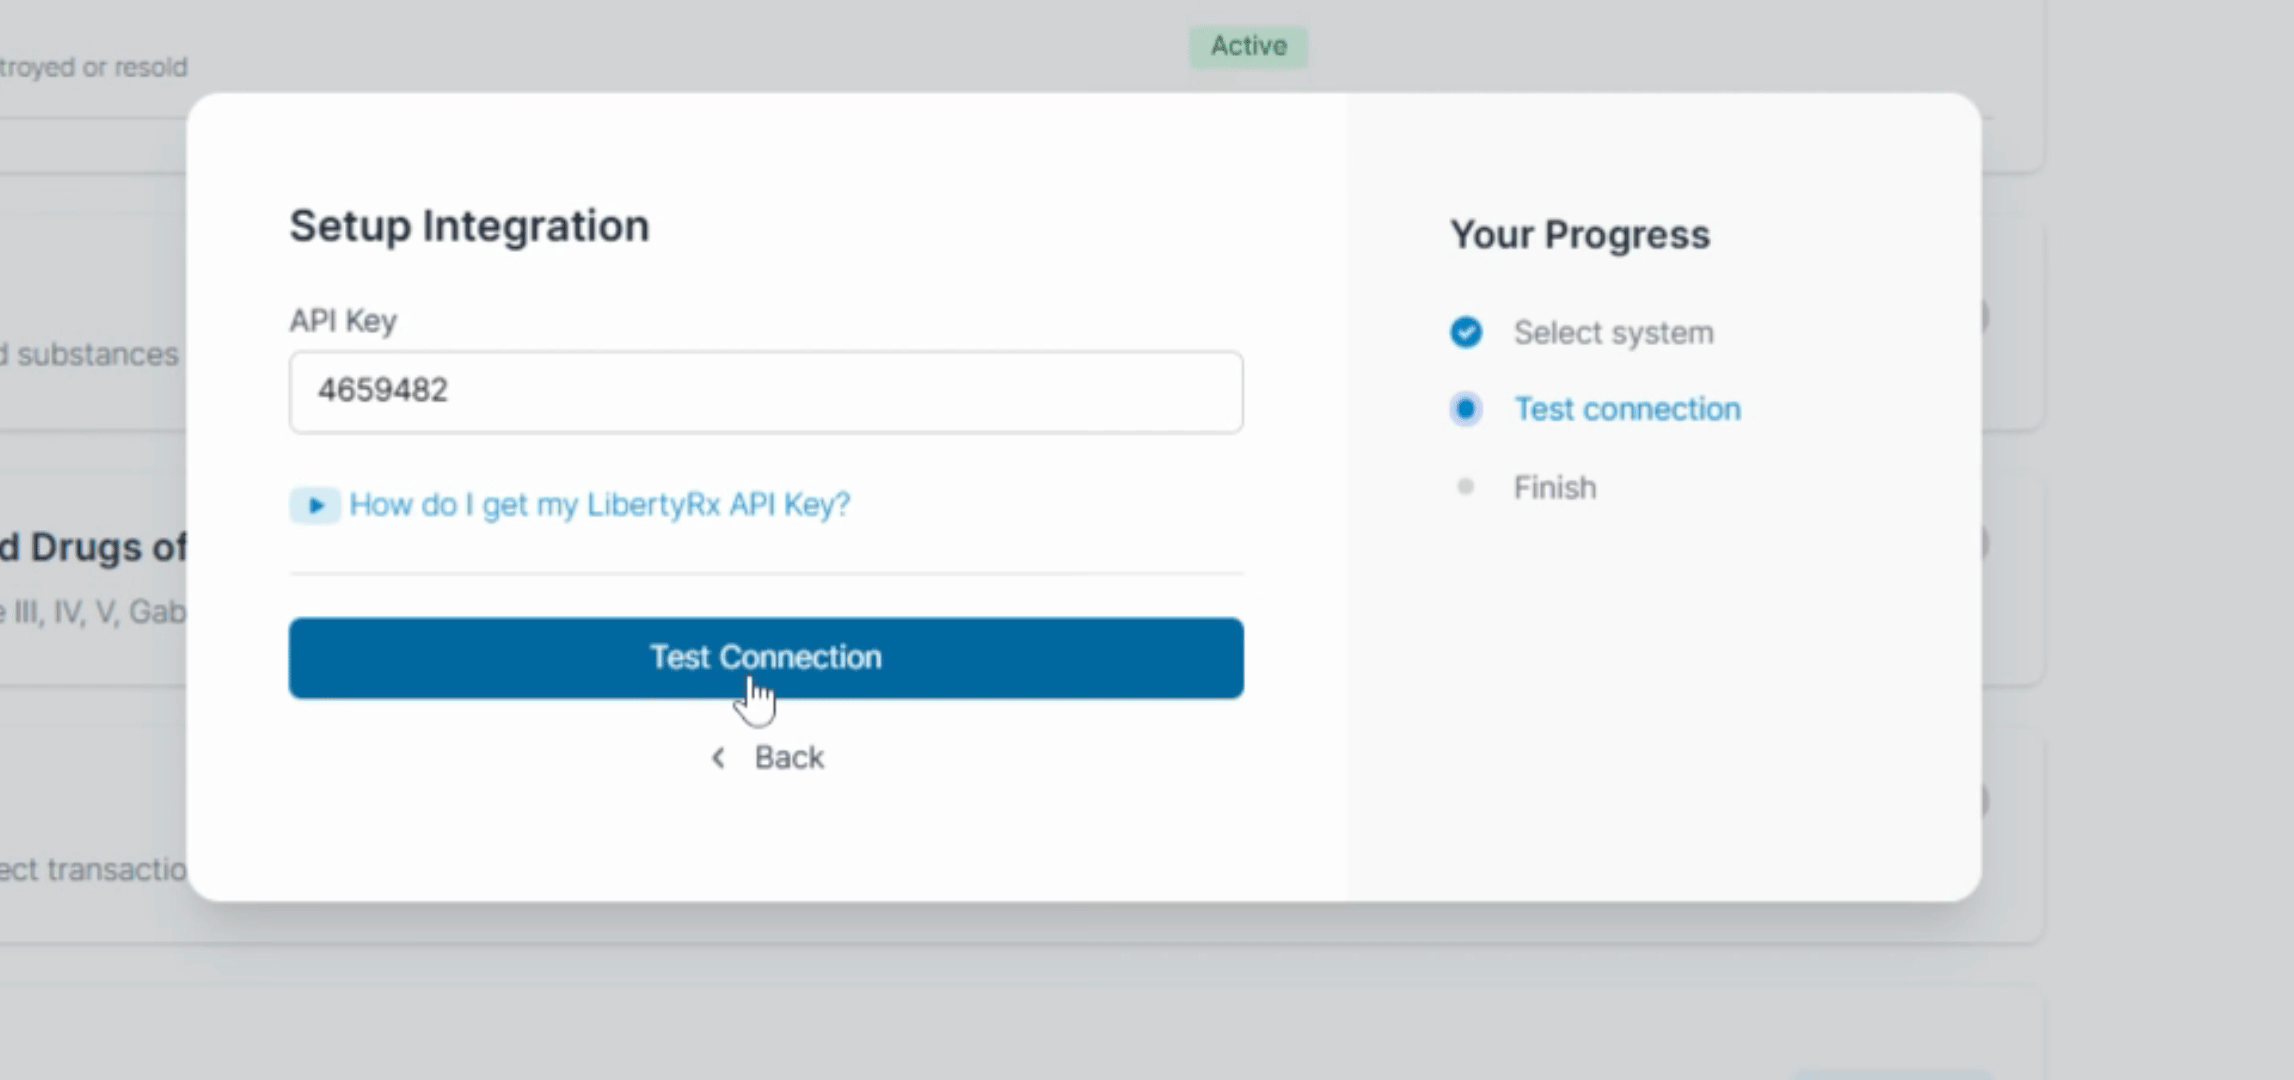Click the green Active status badge
The width and height of the screenshot is (2294, 1080).
pyautogui.click(x=1248, y=46)
